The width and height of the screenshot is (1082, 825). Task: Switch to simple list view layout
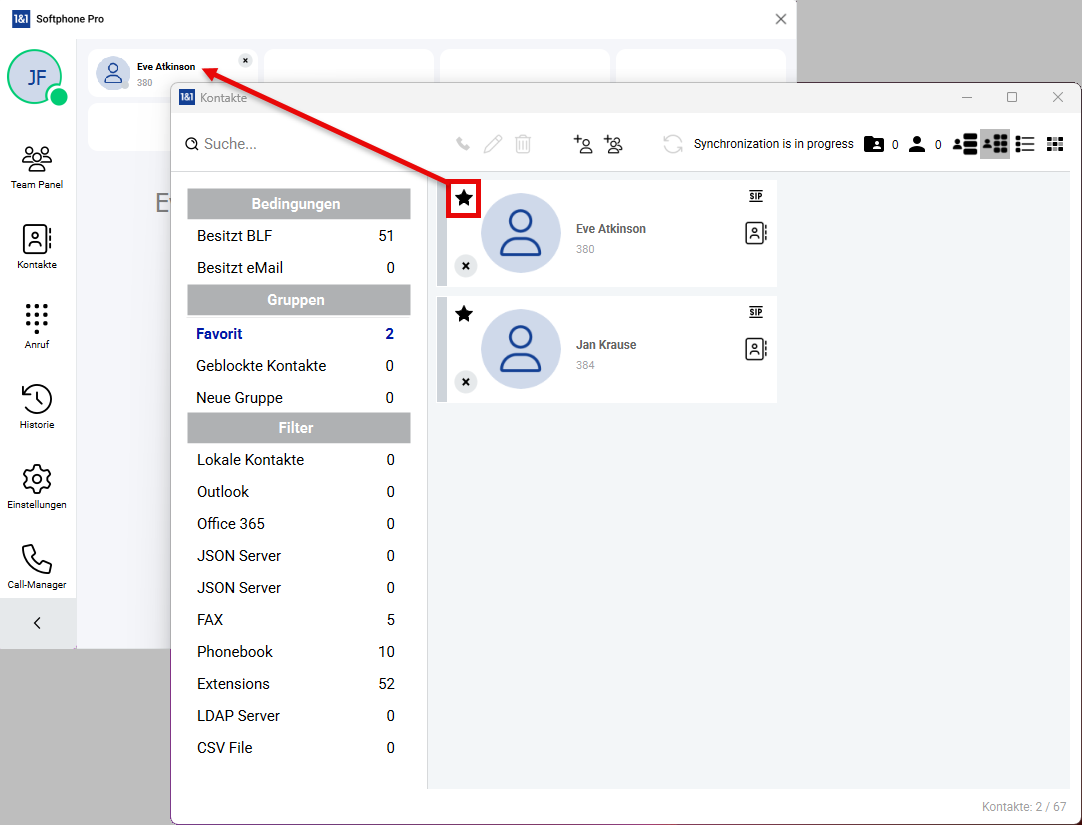1025,144
